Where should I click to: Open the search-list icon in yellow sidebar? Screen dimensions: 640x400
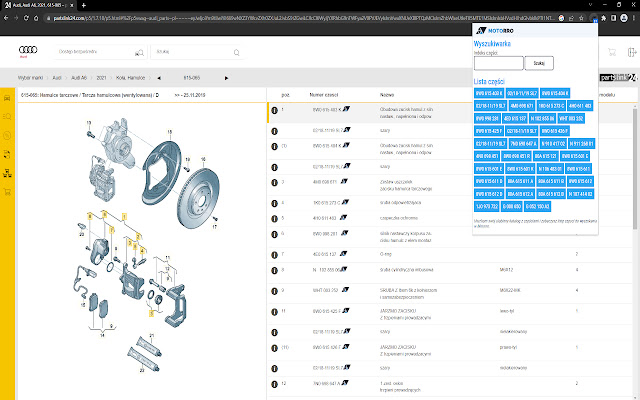[x=7, y=117]
